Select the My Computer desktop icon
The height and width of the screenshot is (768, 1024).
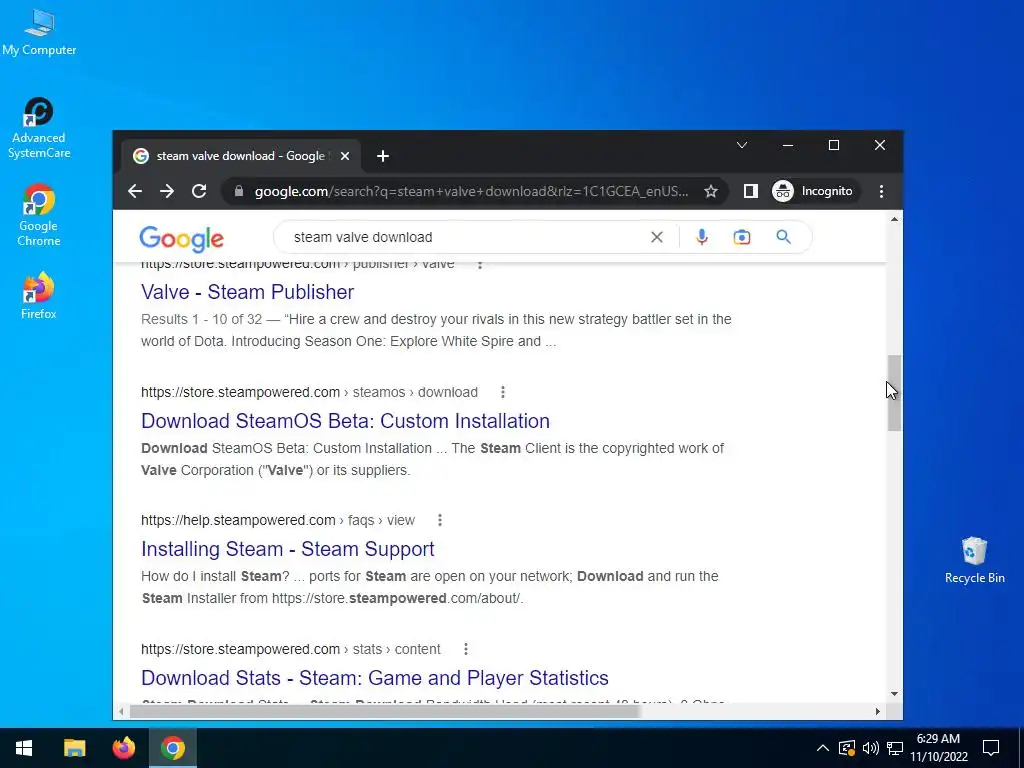pos(39,32)
